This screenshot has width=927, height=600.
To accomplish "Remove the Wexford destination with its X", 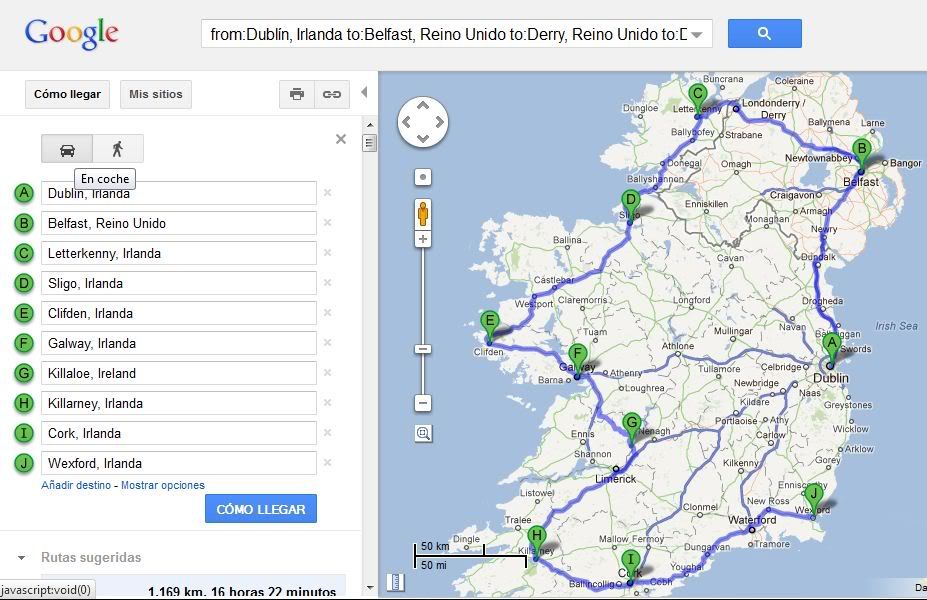I will click(328, 463).
